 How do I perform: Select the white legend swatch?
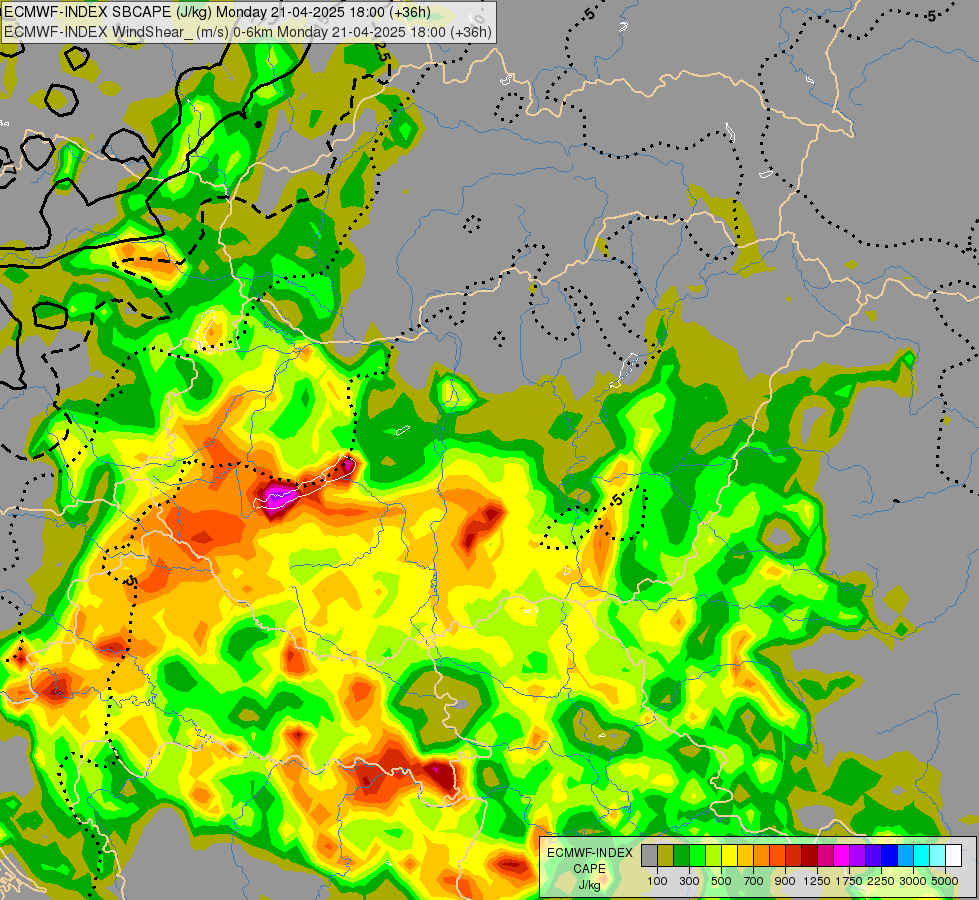[x=953, y=855]
